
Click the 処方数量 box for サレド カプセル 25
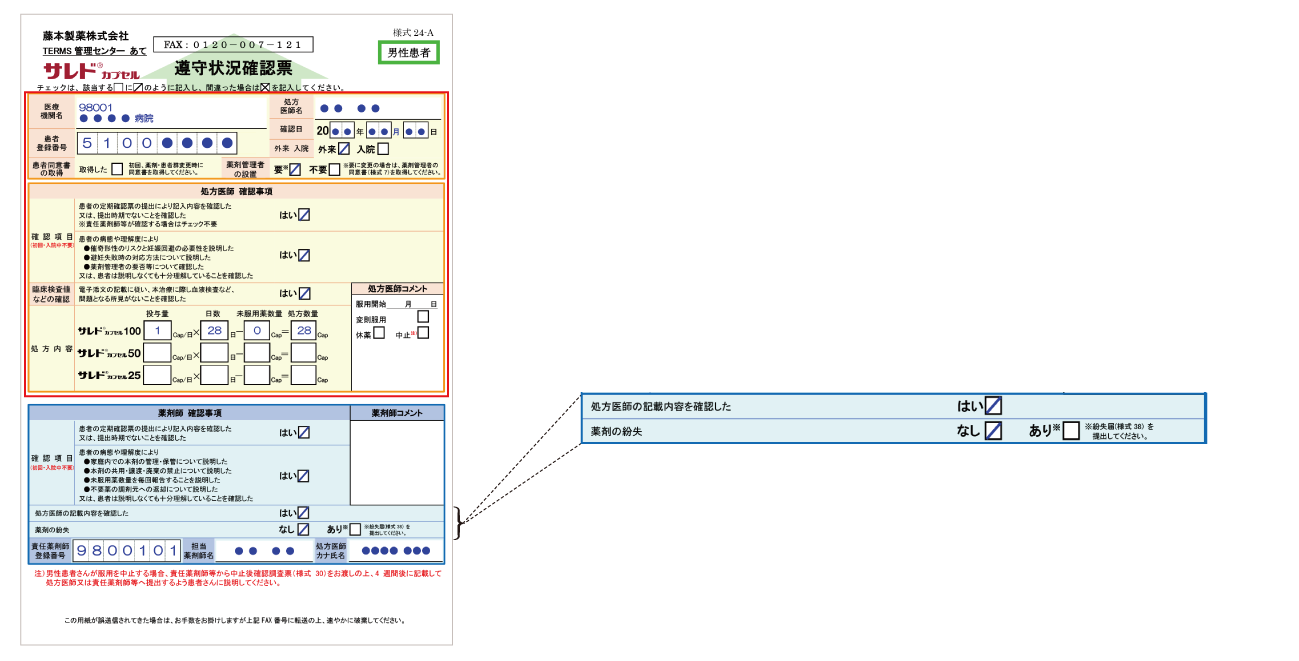303,376
